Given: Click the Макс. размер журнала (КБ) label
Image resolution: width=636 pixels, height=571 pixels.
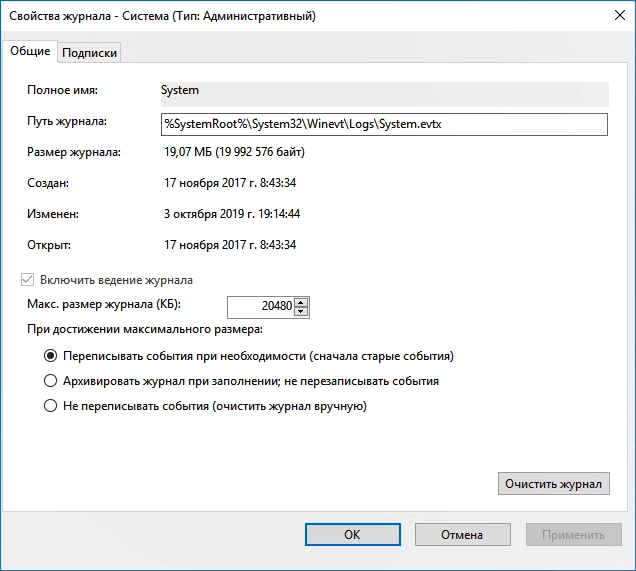Looking at the screenshot, I should click(104, 304).
